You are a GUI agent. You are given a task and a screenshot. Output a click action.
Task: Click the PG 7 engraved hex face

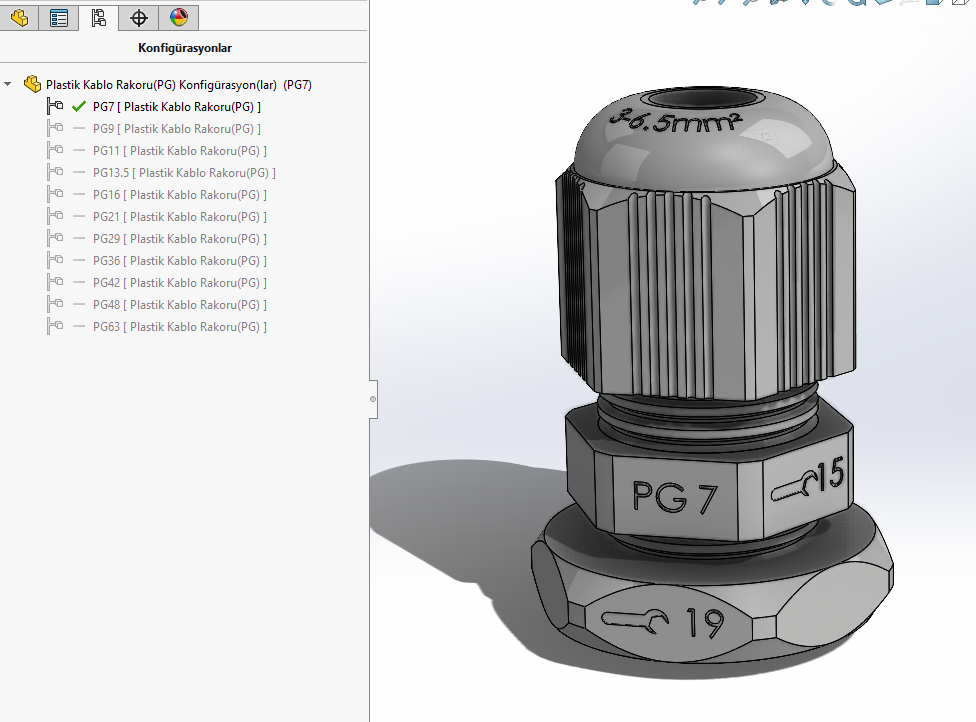tap(675, 497)
